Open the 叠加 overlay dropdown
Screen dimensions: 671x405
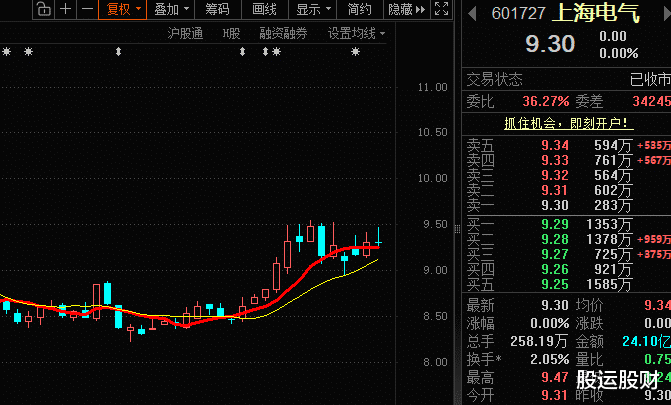pyautogui.click(x=171, y=9)
